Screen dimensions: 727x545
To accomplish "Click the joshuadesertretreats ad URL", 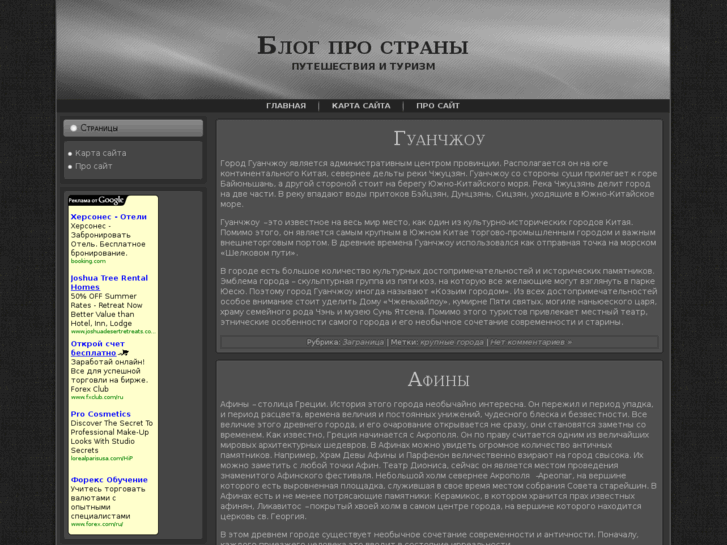I will click(x=112, y=332).
